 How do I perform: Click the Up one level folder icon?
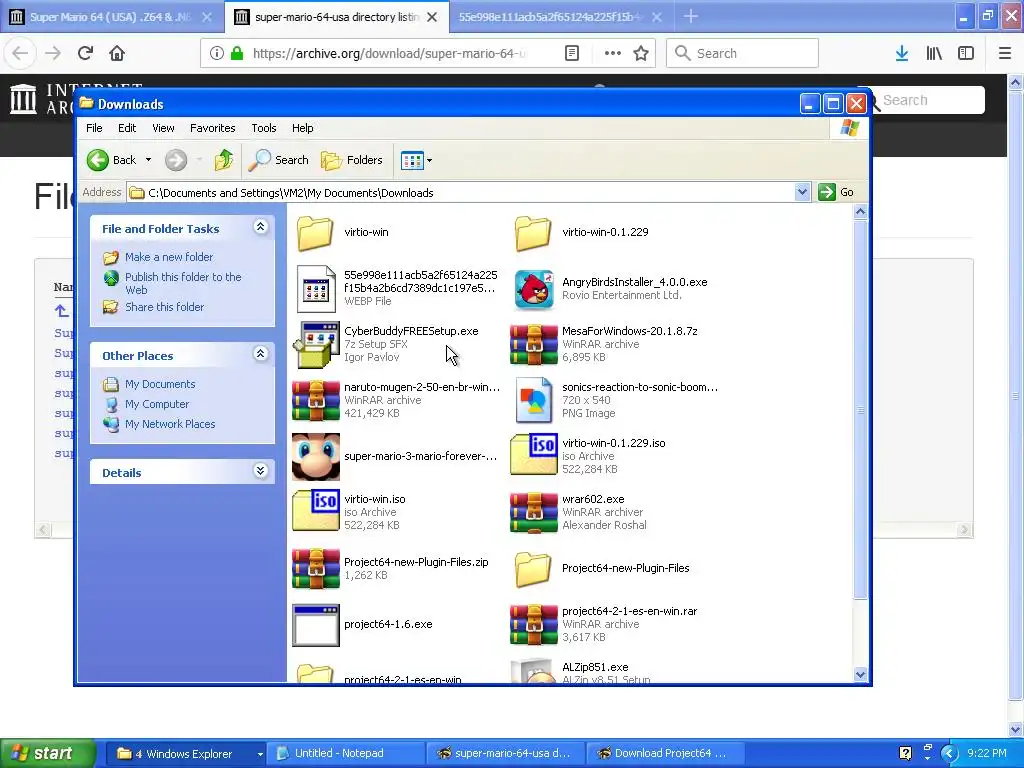click(x=223, y=159)
